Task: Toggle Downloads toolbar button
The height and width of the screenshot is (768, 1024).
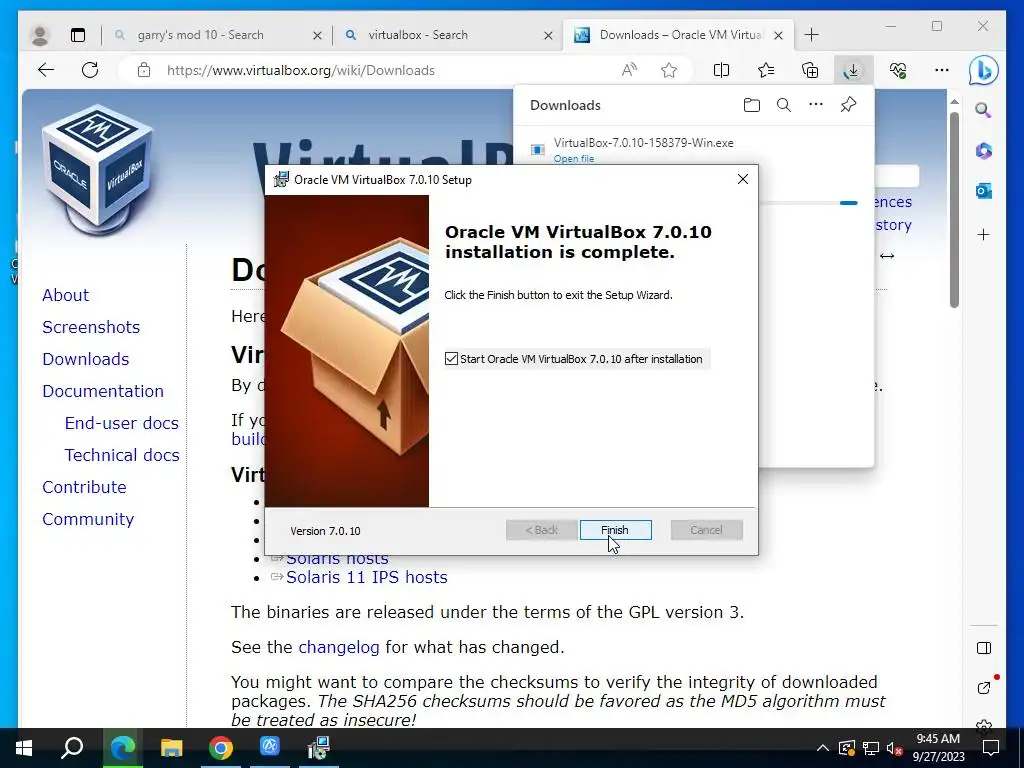Action: (854, 70)
